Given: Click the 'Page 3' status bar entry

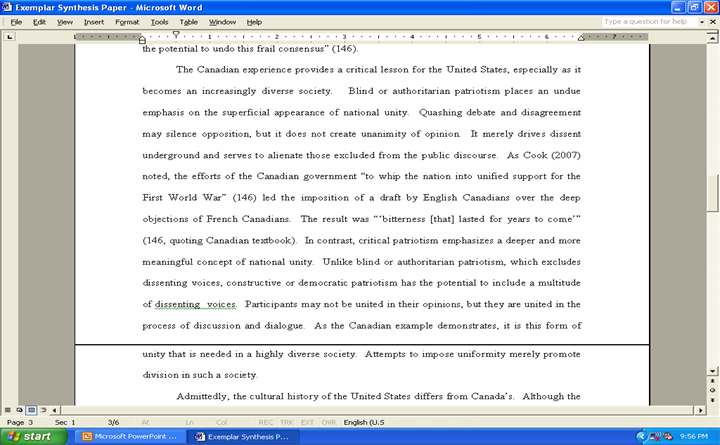Looking at the screenshot, I should (20, 422).
